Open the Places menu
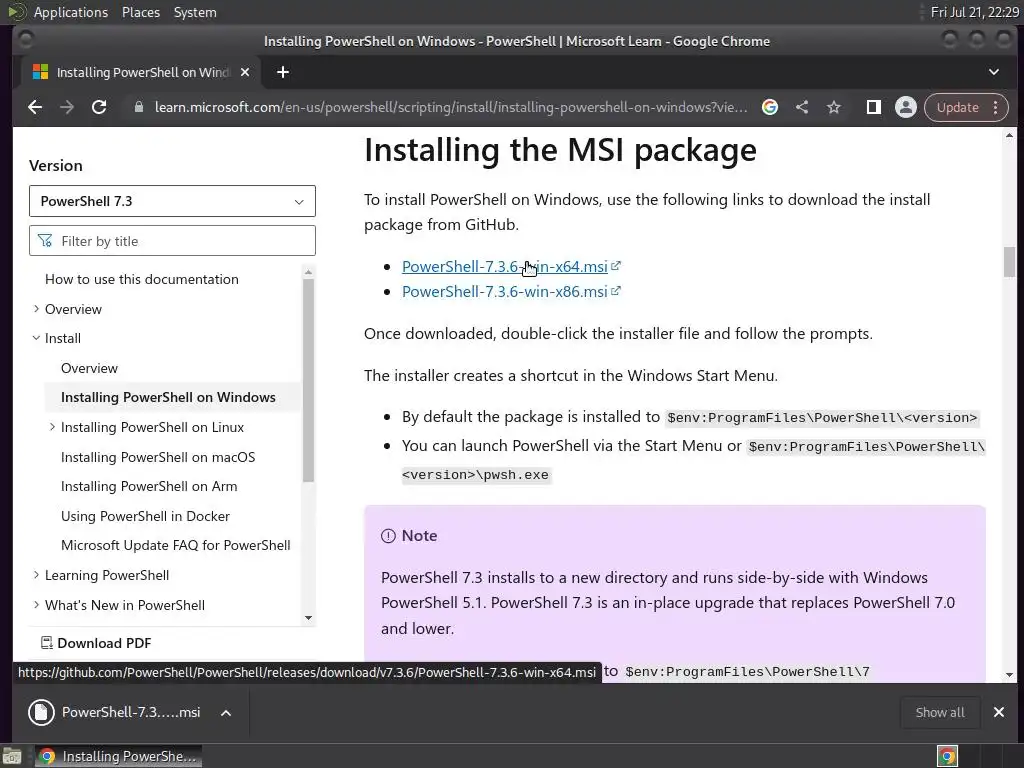This screenshot has width=1024, height=768. 140,12
